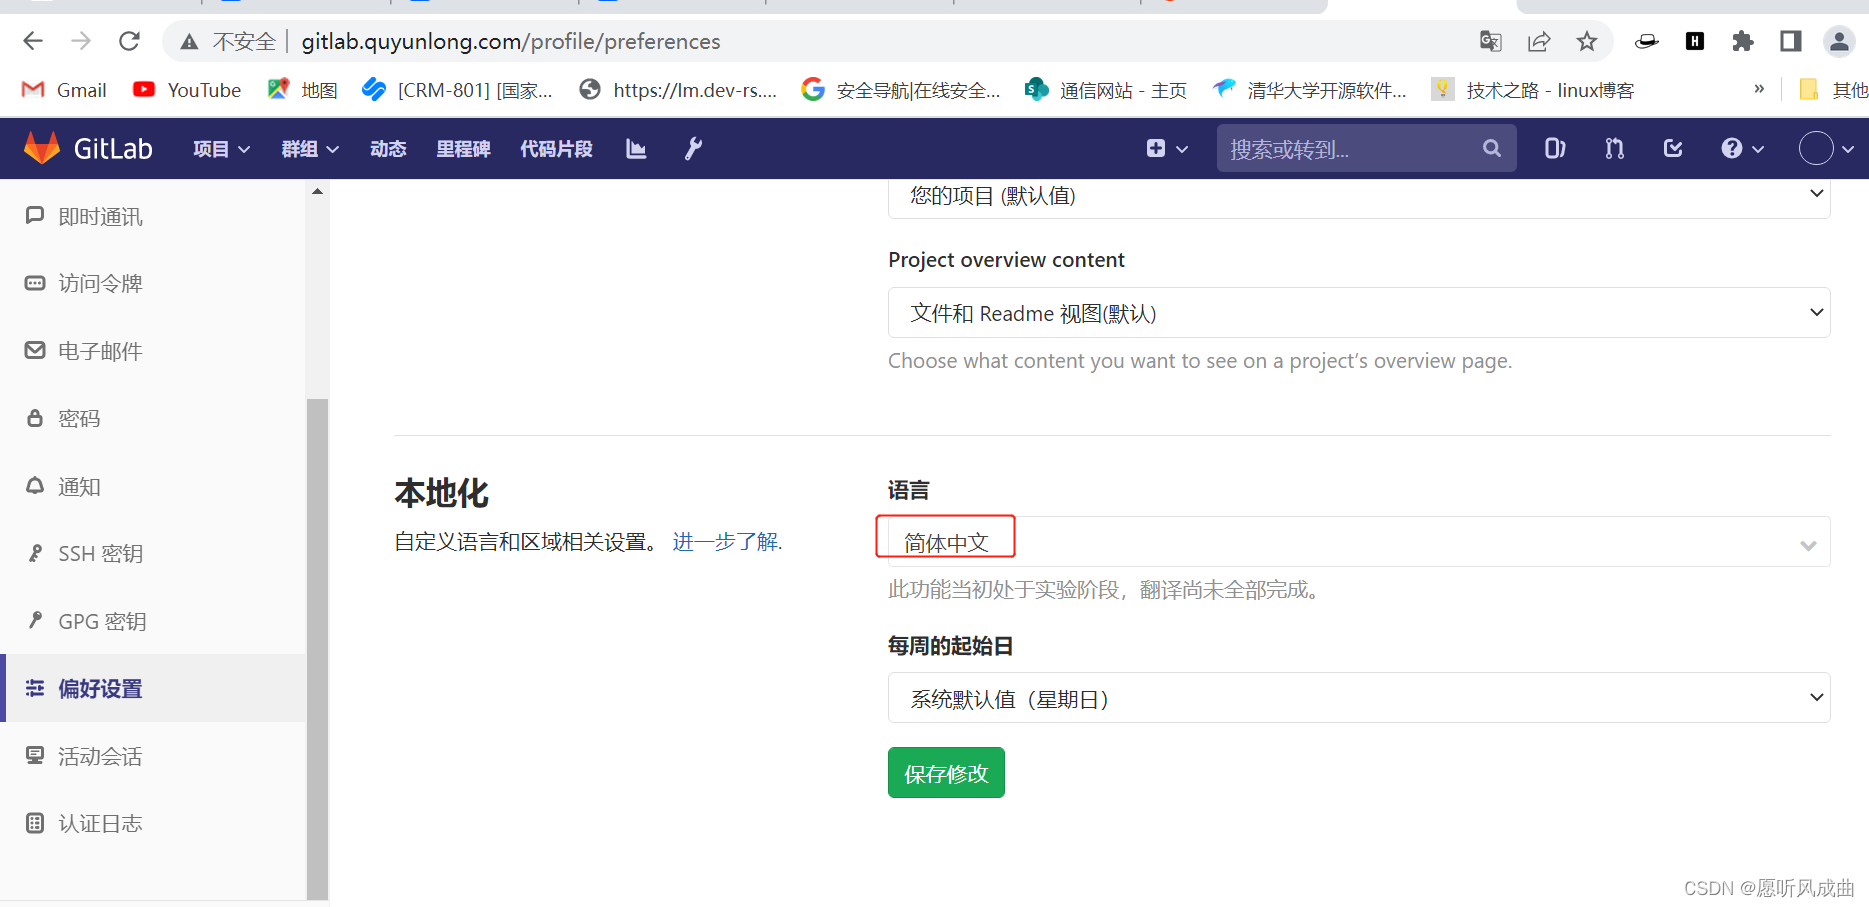Click the 保存修改 save button
1869x907 pixels.
pos(945,772)
